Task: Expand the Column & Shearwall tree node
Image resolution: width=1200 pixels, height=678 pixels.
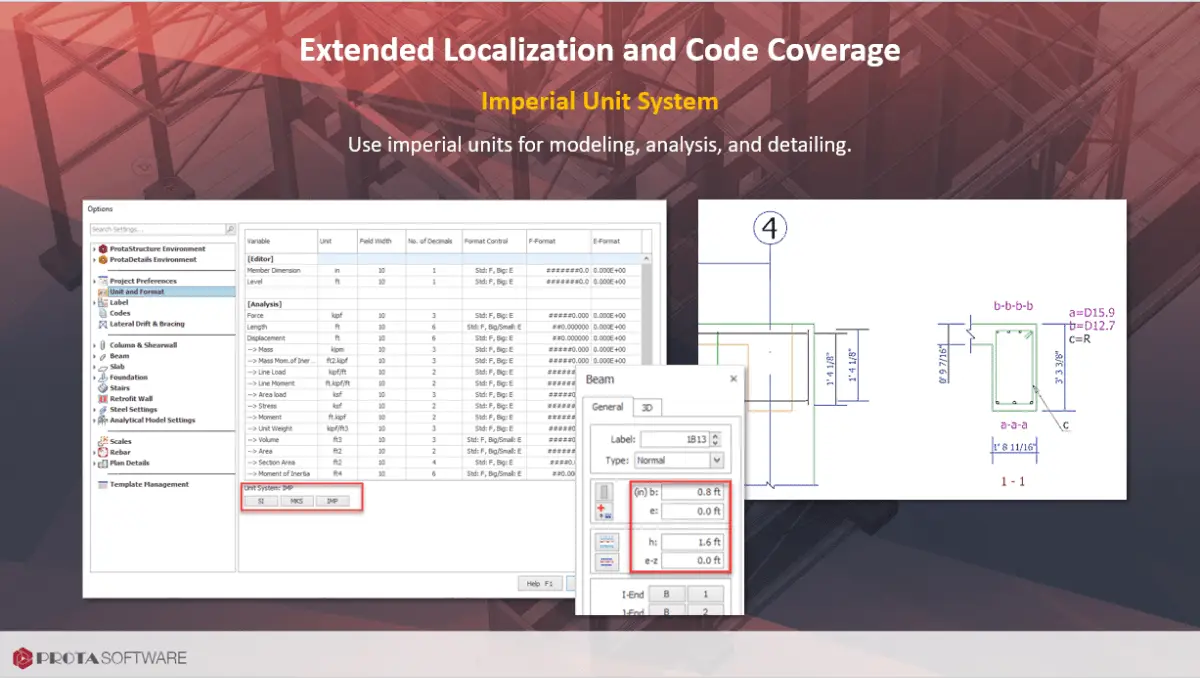Action: 94,345
